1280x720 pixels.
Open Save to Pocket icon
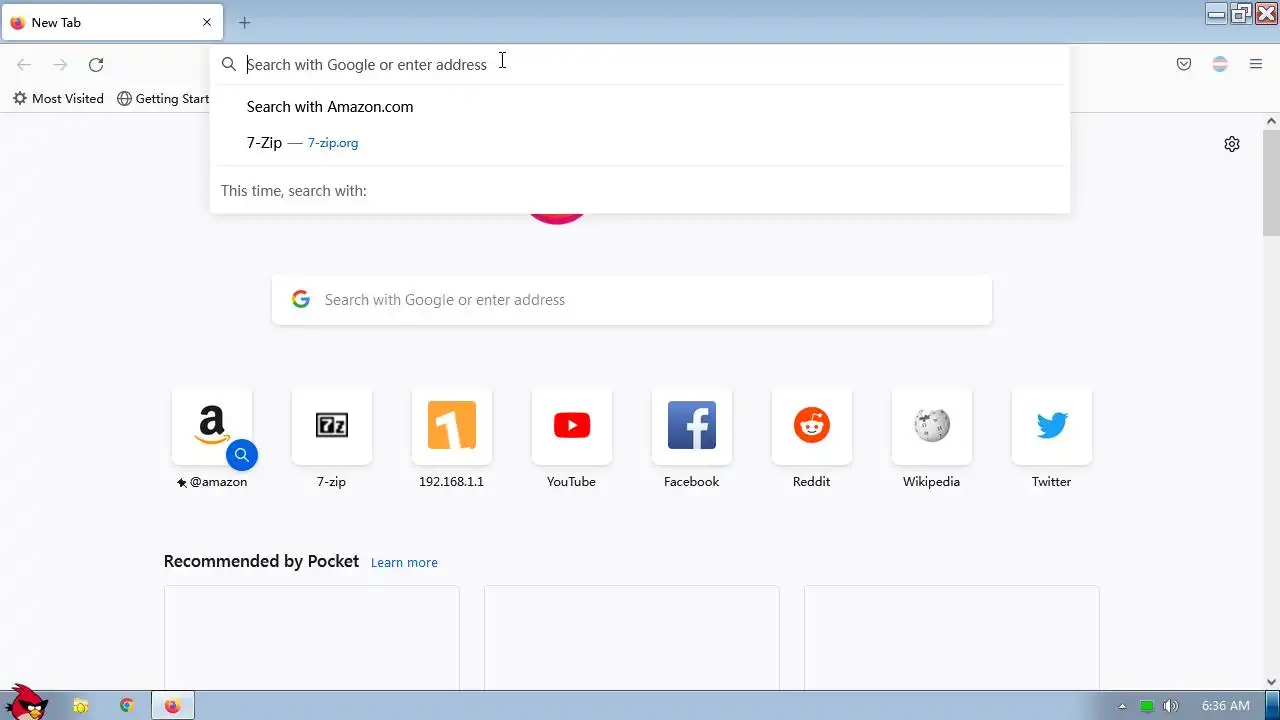(x=1184, y=64)
